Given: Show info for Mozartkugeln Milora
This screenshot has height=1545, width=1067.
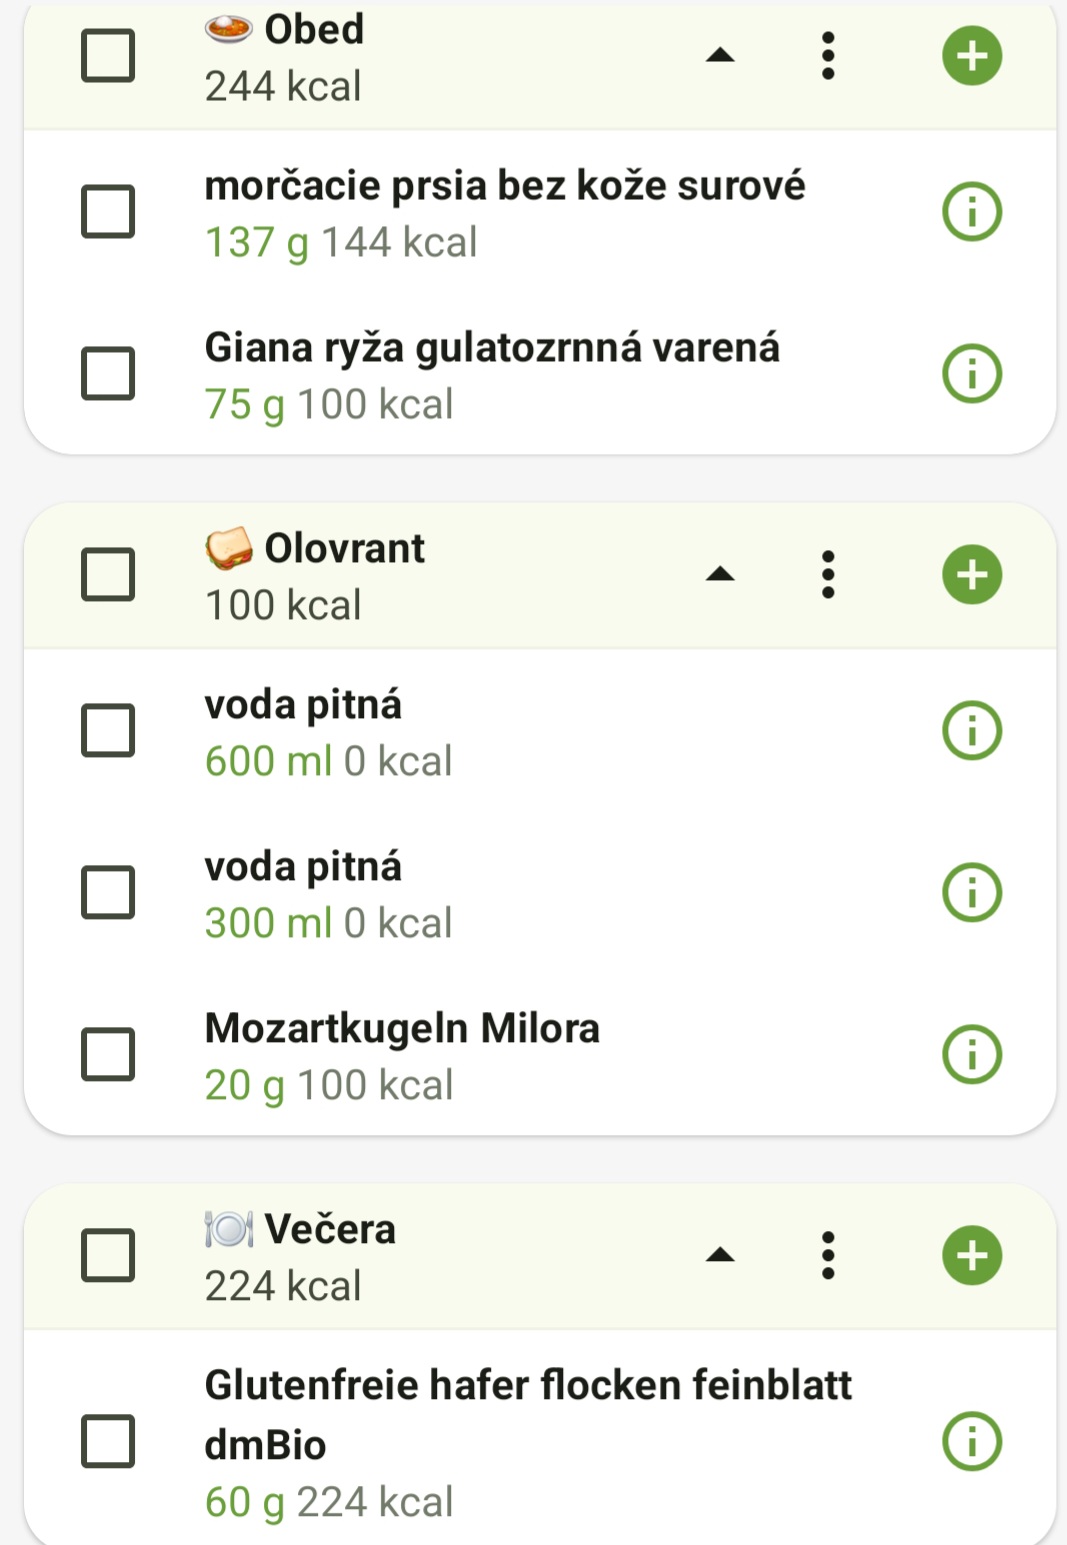Looking at the screenshot, I should pyautogui.click(x=972, y=1055).
